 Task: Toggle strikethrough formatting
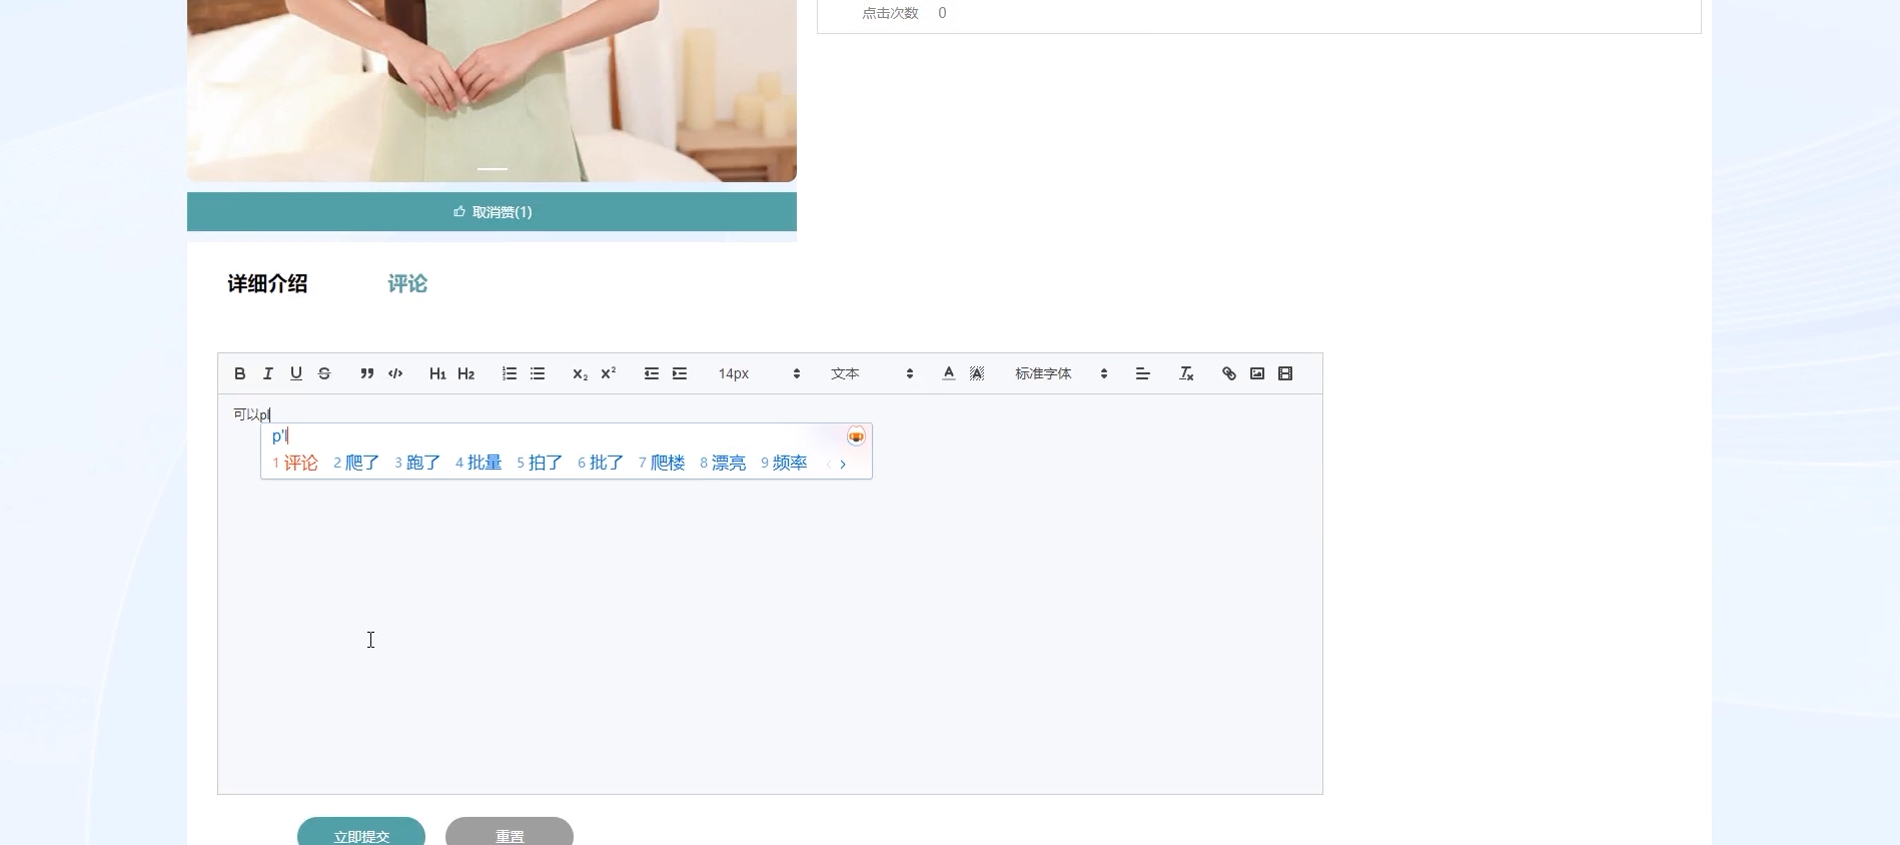click(324, 373)
